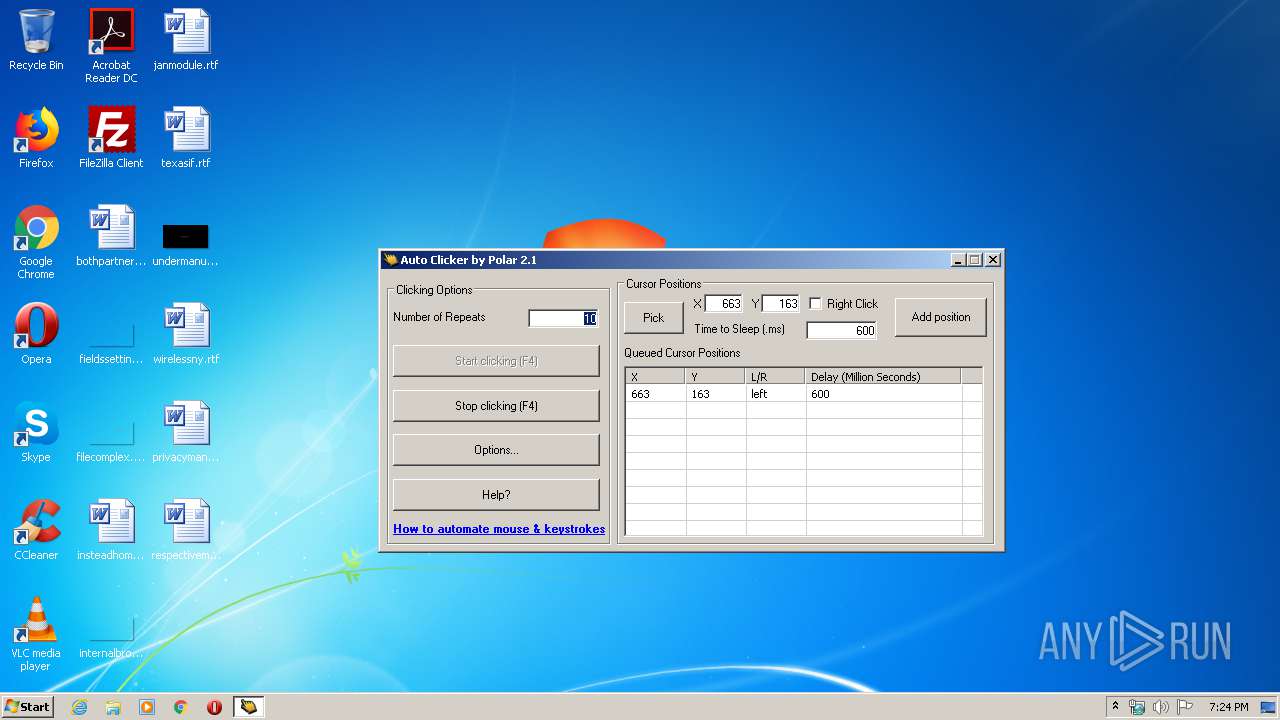This screenshot has width=1280, height=720.
Task: Select the janmodule.rtf desktop file
Action: pos(186,40)
